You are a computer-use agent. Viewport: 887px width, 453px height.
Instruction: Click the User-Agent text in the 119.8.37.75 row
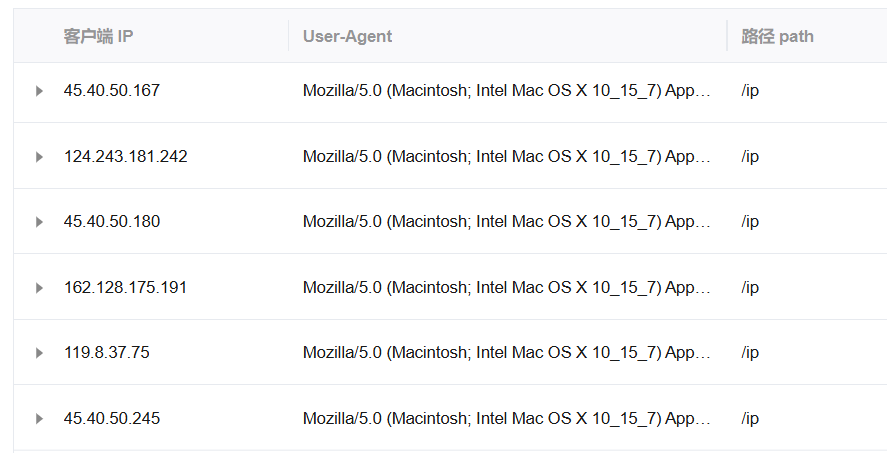click(x=506, y=353)
